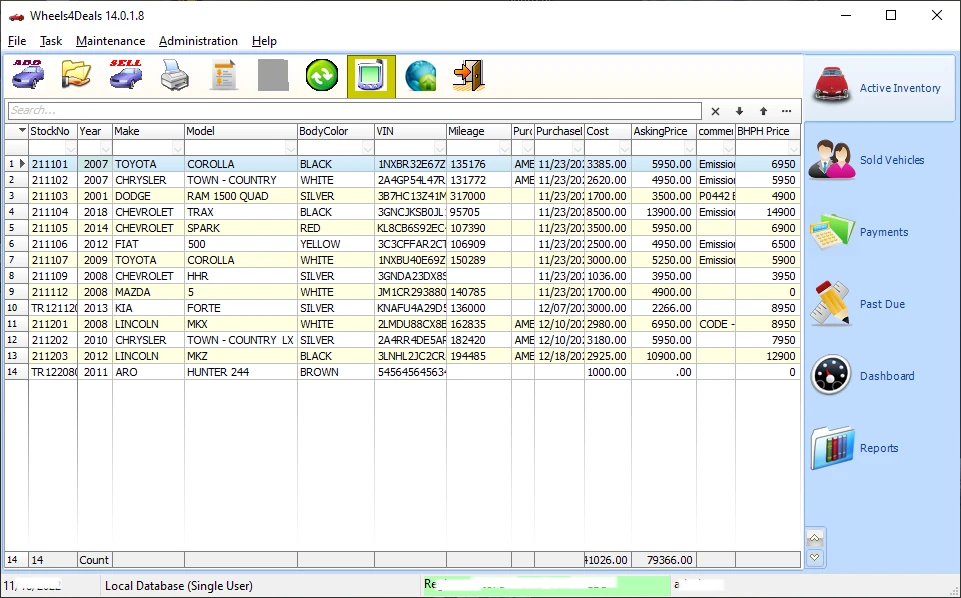Open BodyColor column filter dropdown
The image size is (961, 598).
click(368, 148)
